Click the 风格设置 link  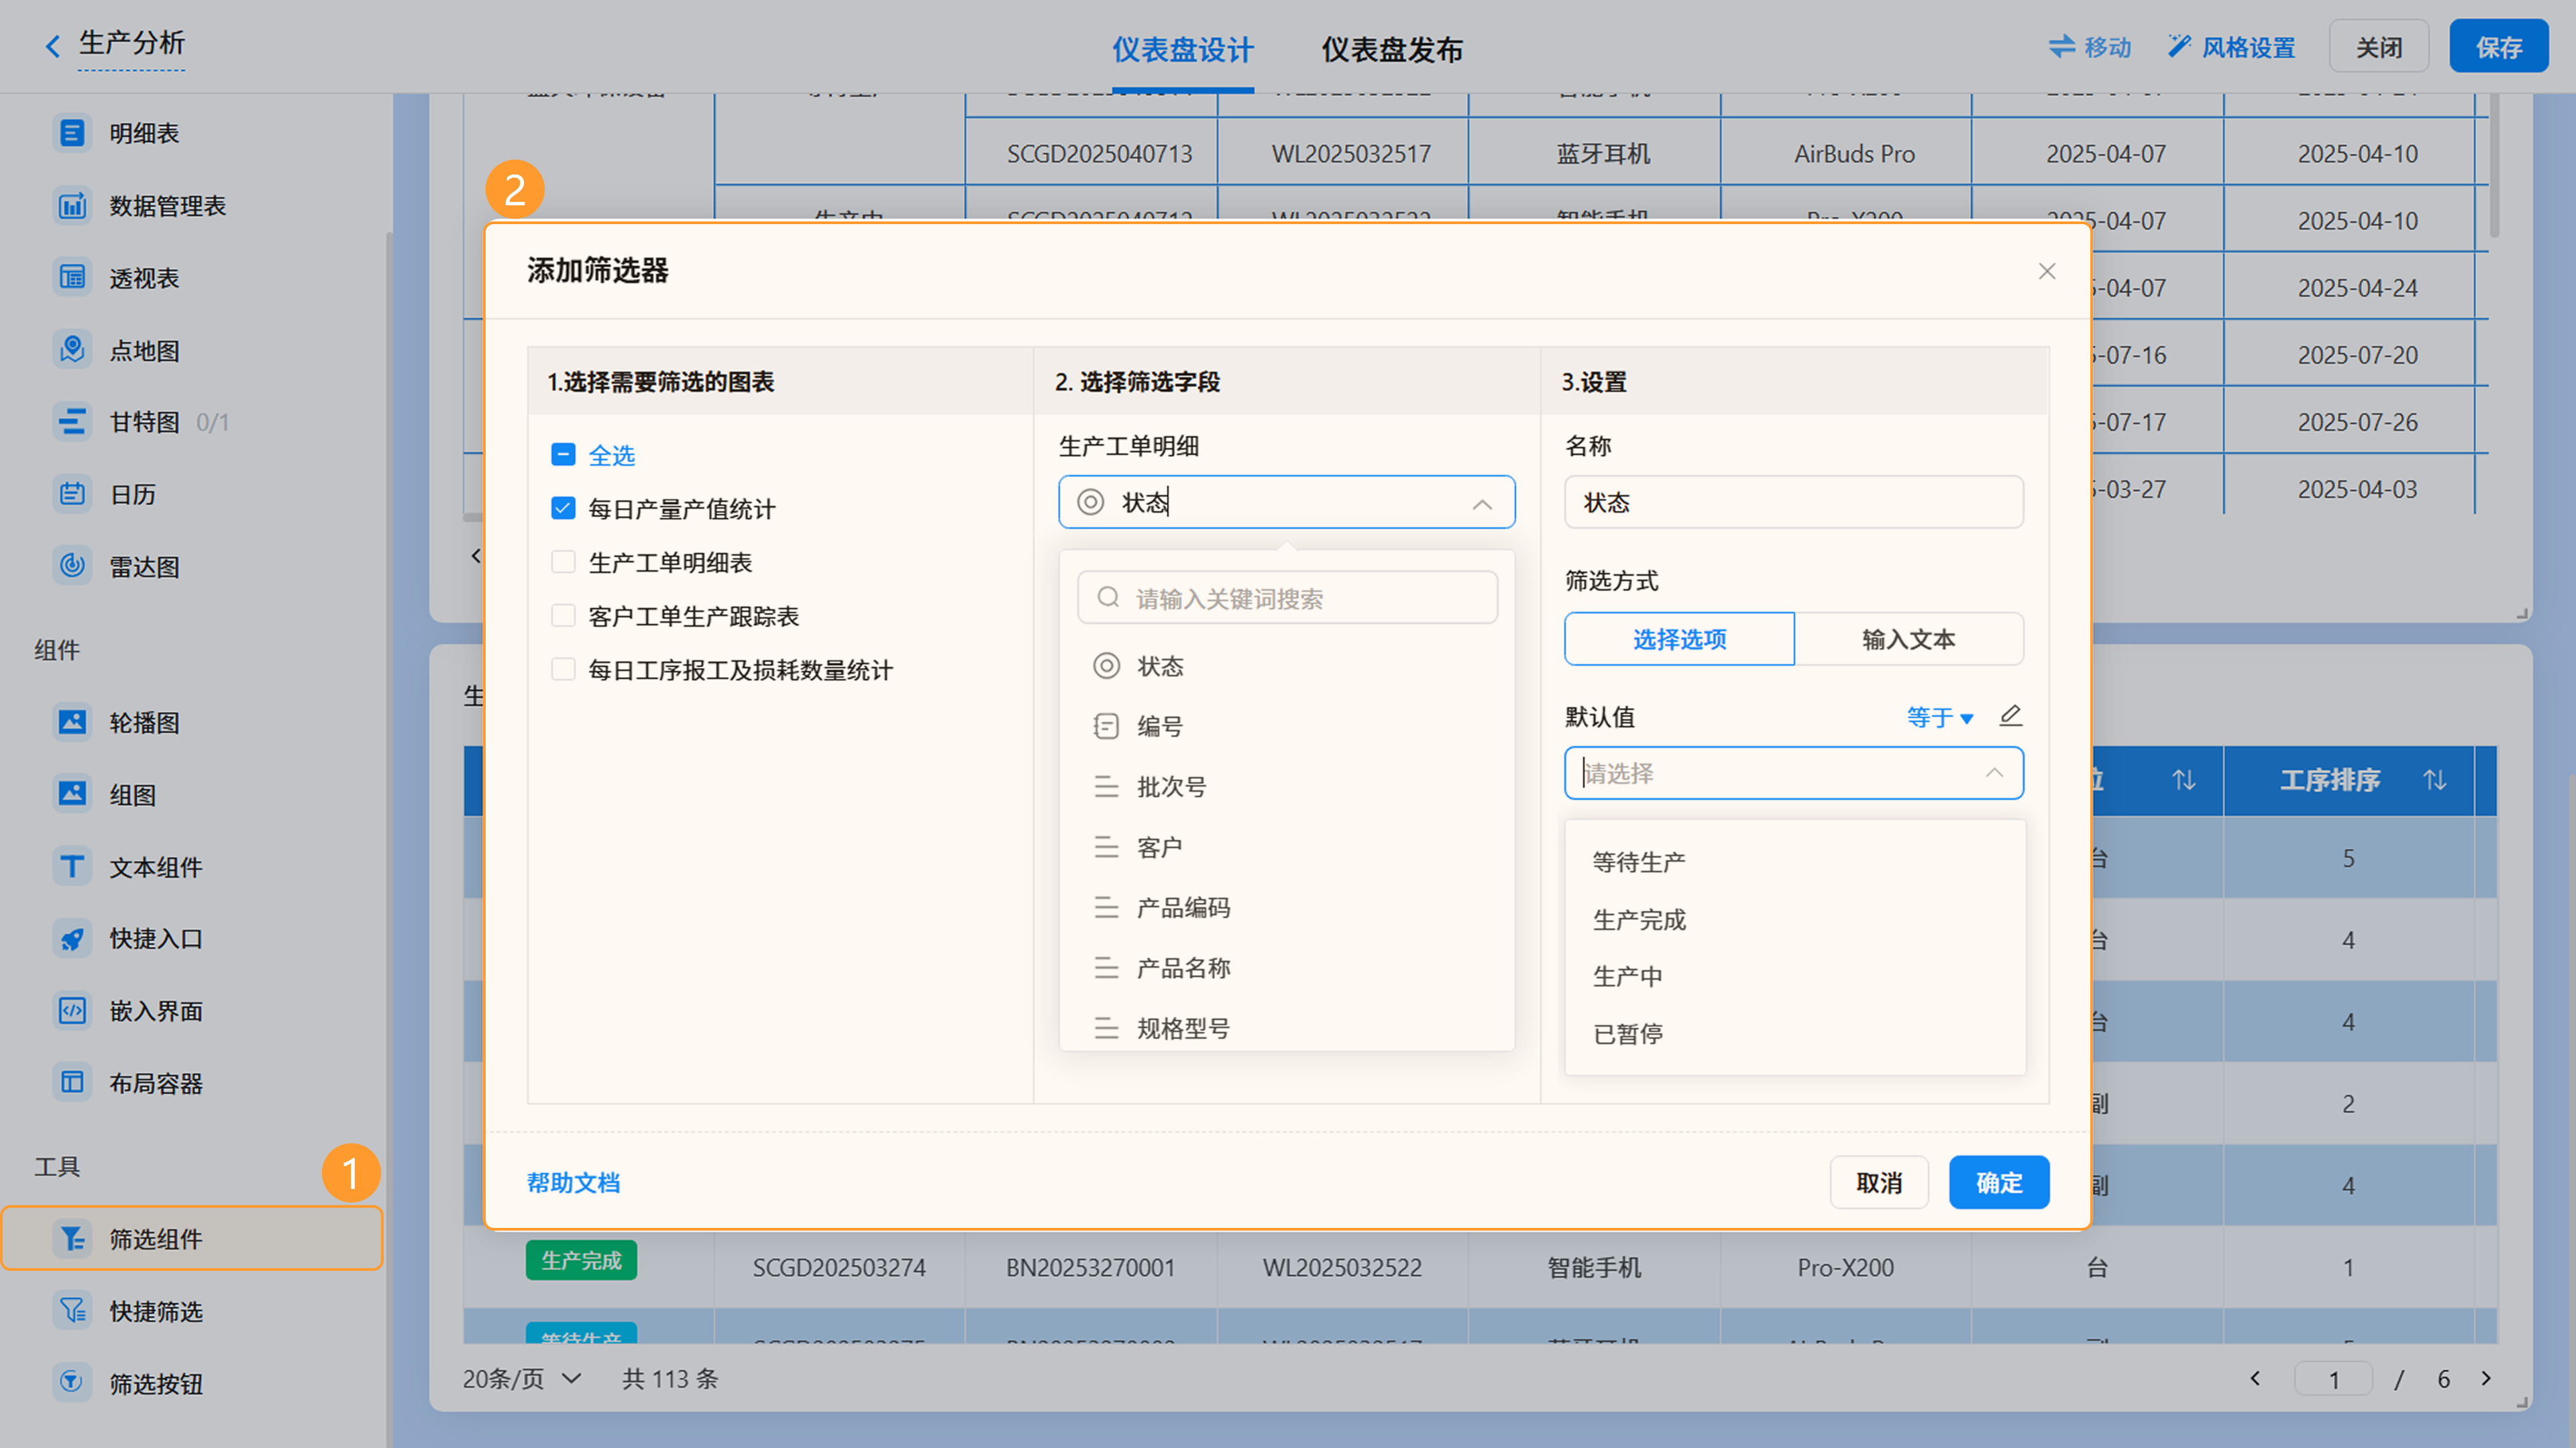pos(2248,47)
